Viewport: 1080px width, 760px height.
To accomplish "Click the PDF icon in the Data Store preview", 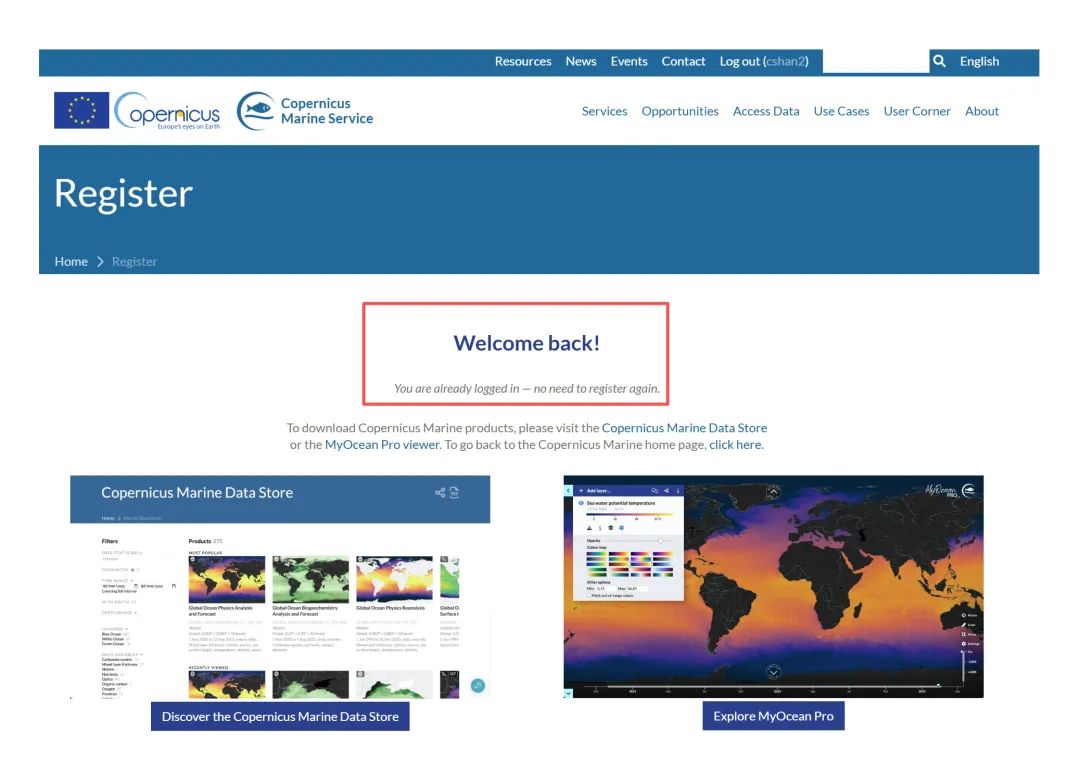I will 455,493.
